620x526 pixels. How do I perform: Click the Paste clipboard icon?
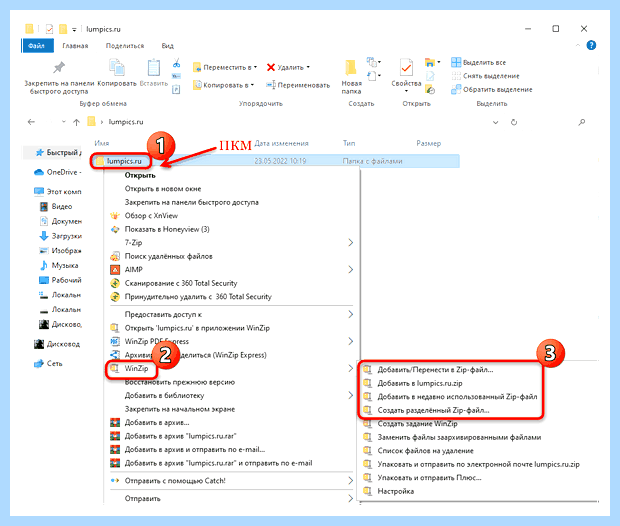click(x=154, y=67)
